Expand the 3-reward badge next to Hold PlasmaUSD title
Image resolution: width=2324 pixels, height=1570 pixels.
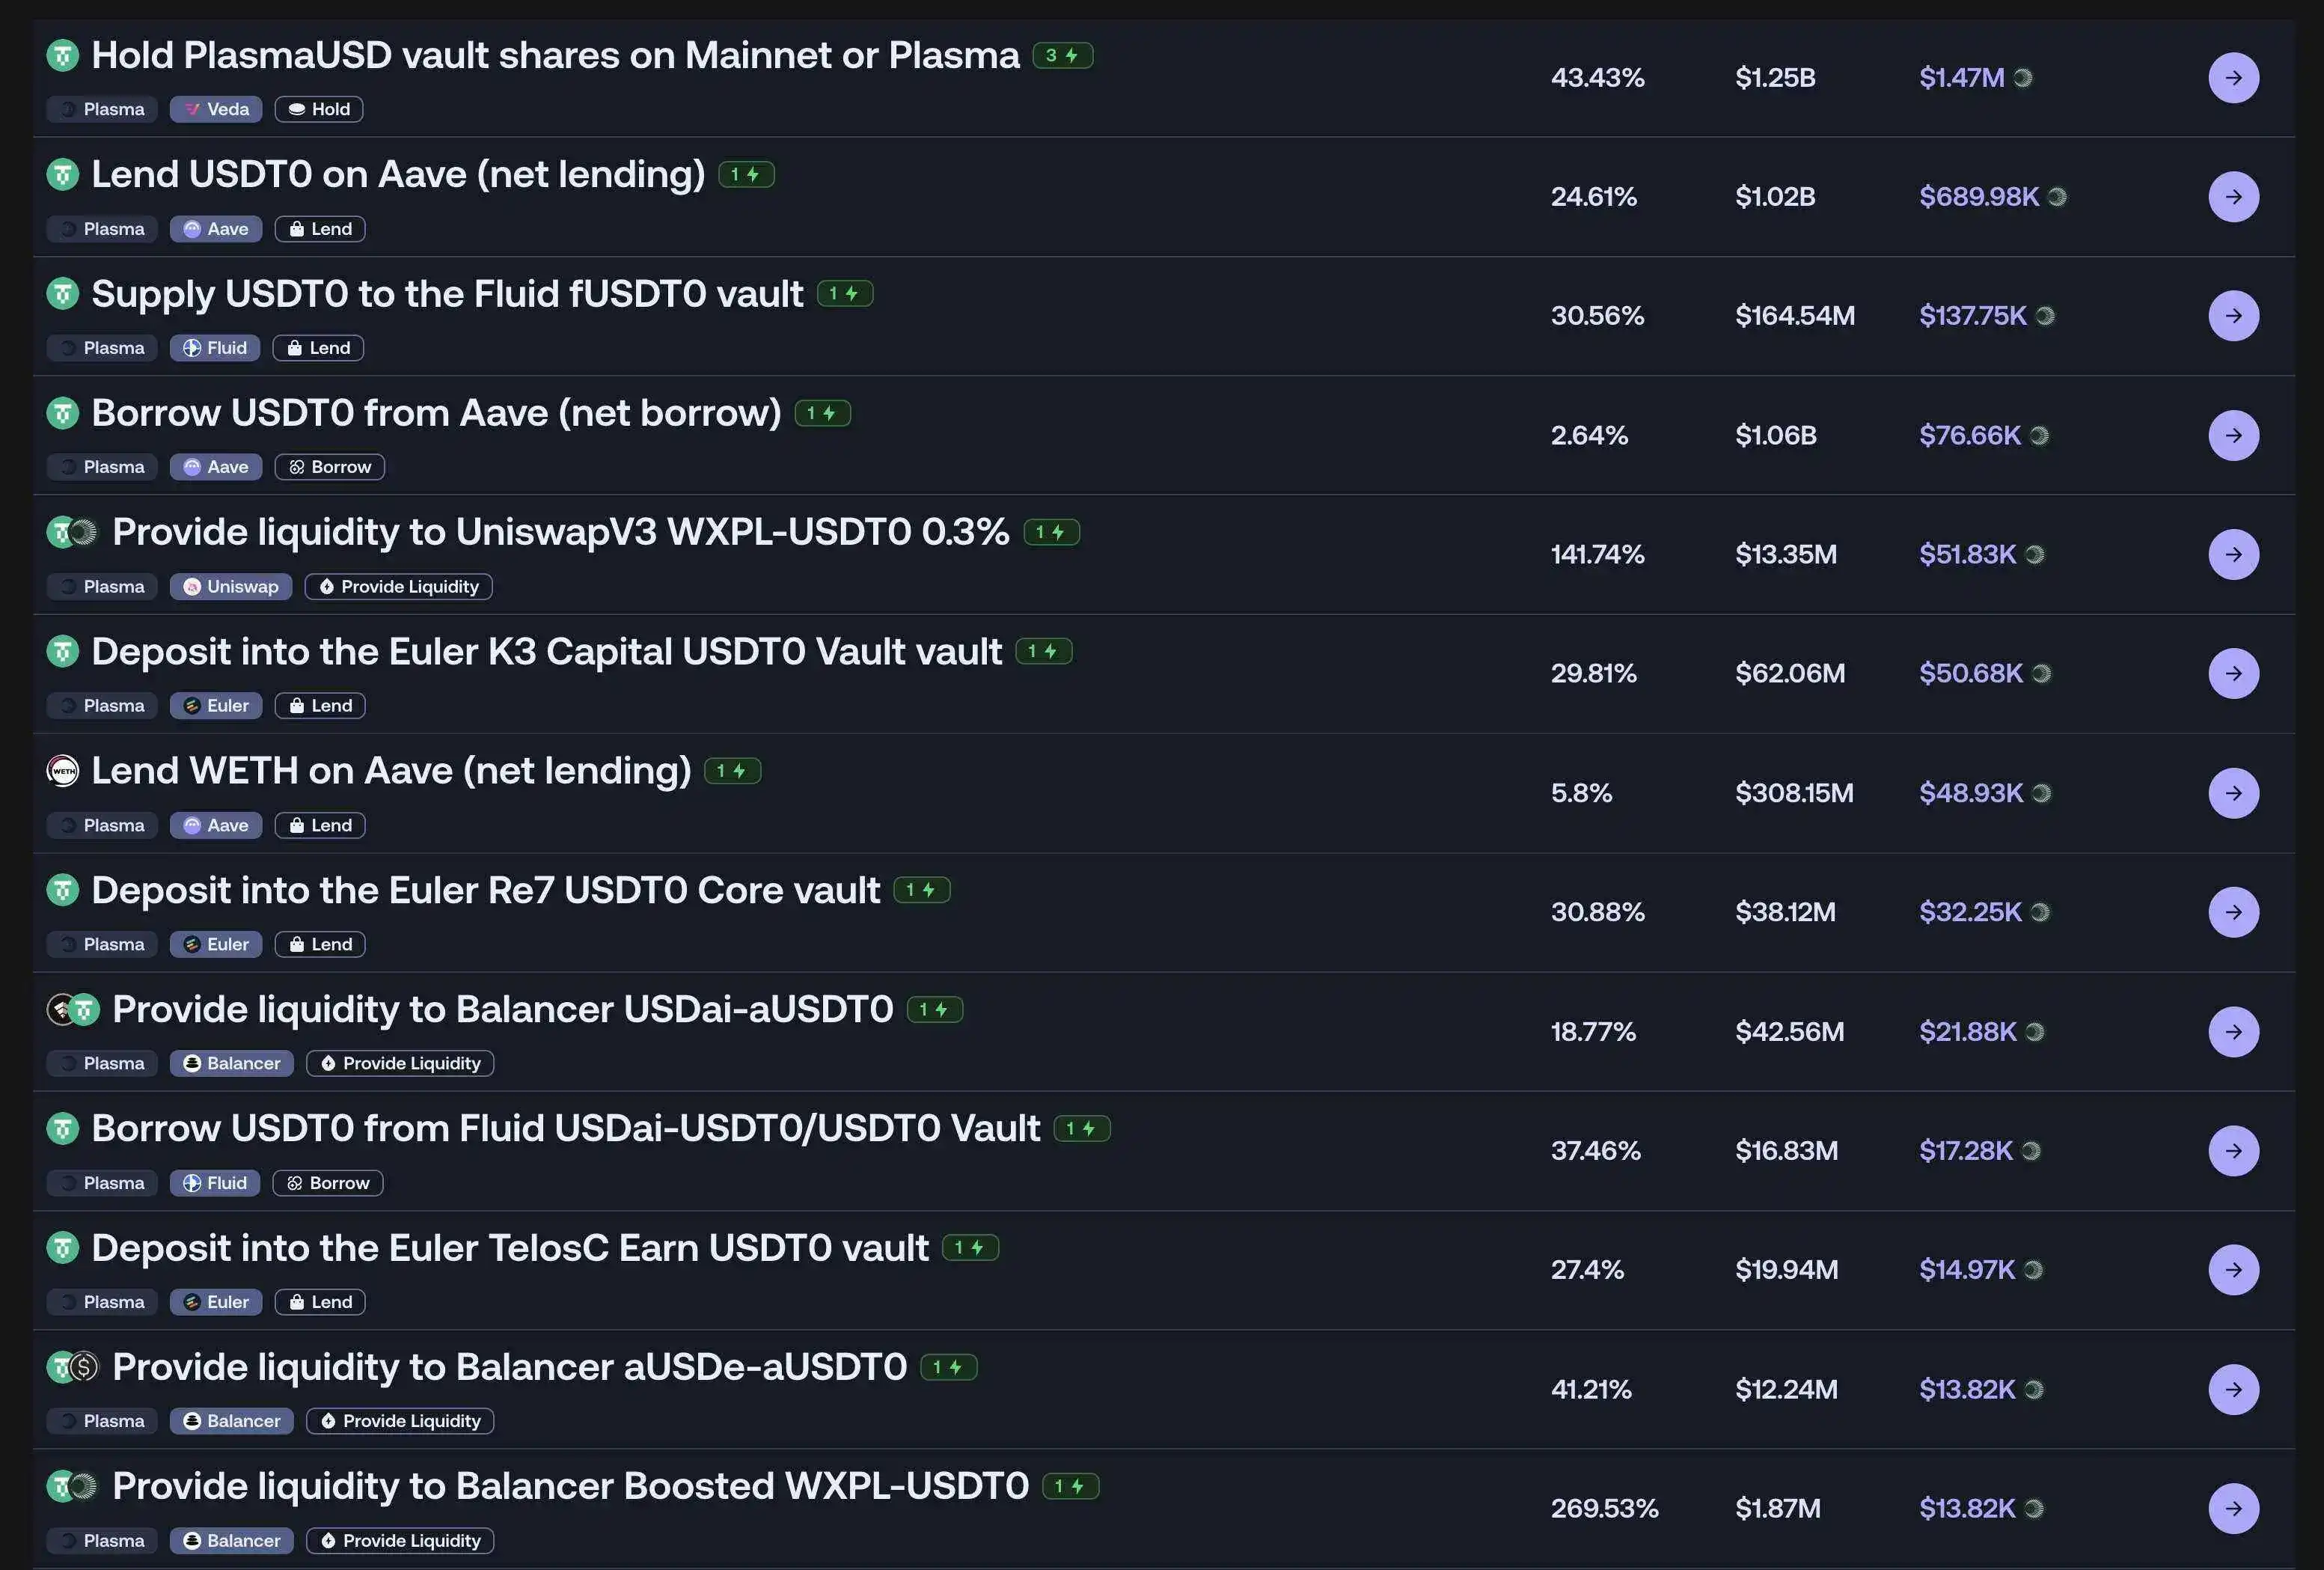coord(1064,55)
